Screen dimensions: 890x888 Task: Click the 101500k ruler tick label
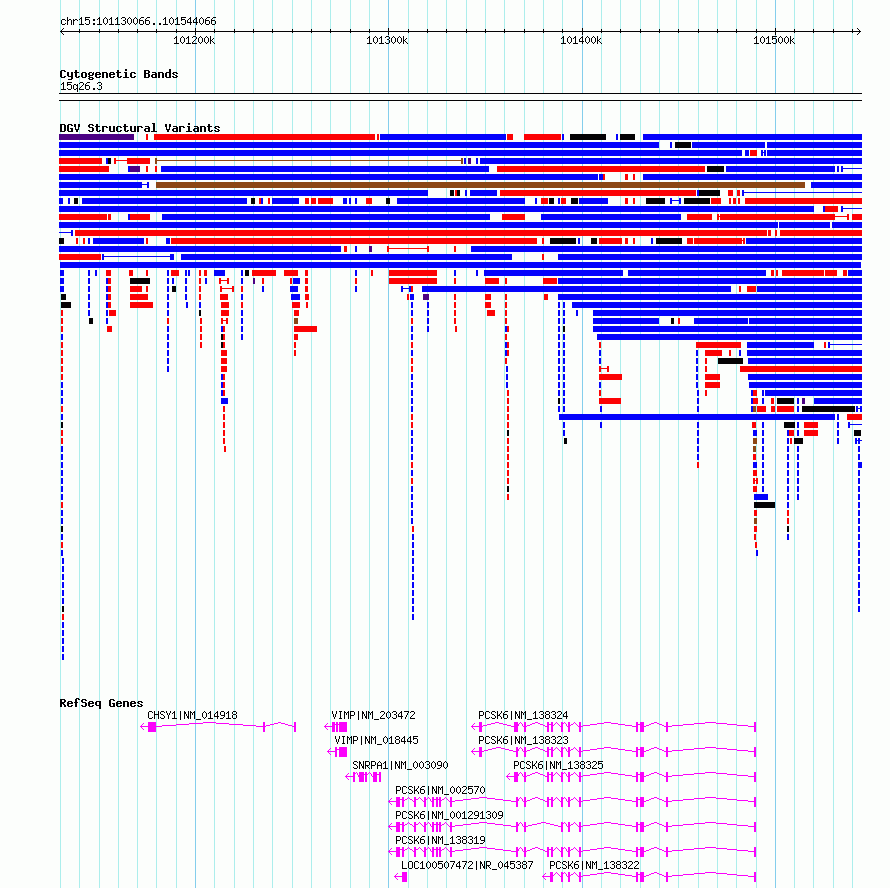774,40
